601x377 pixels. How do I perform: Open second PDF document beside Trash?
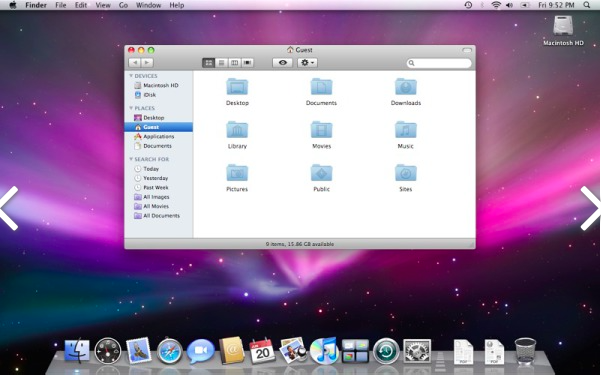click(494, 352)
